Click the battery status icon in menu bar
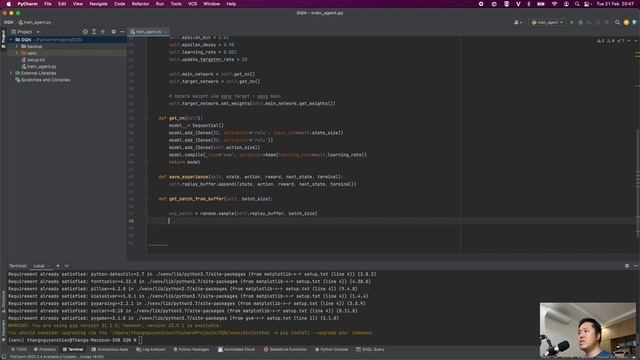 (541, 4)
